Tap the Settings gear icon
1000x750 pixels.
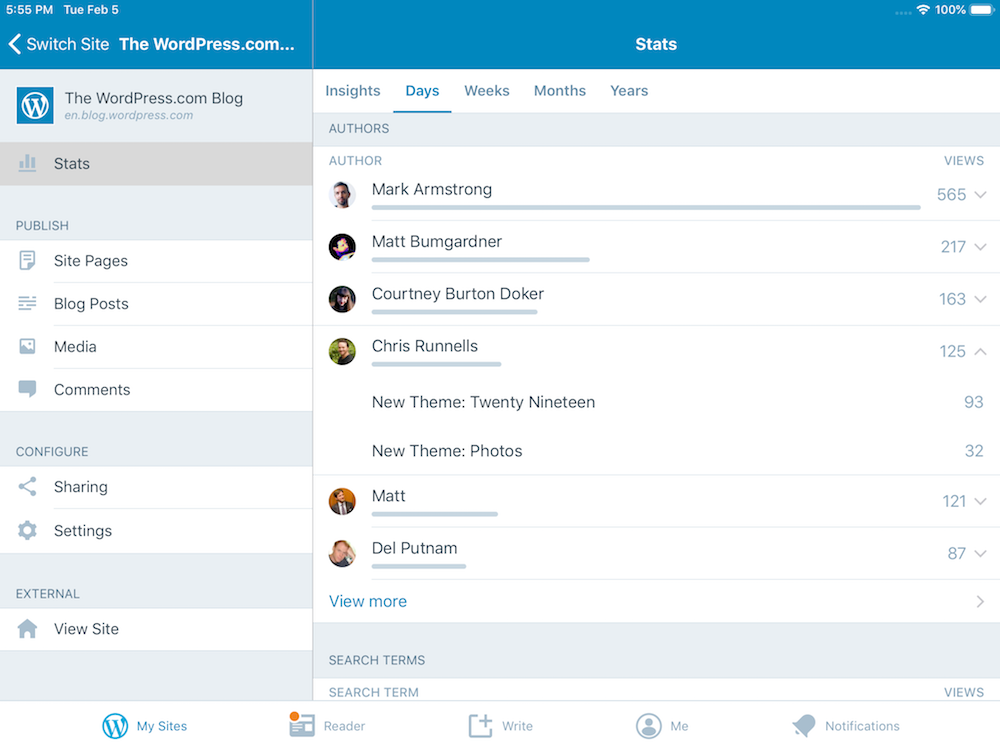click(27, 530)
